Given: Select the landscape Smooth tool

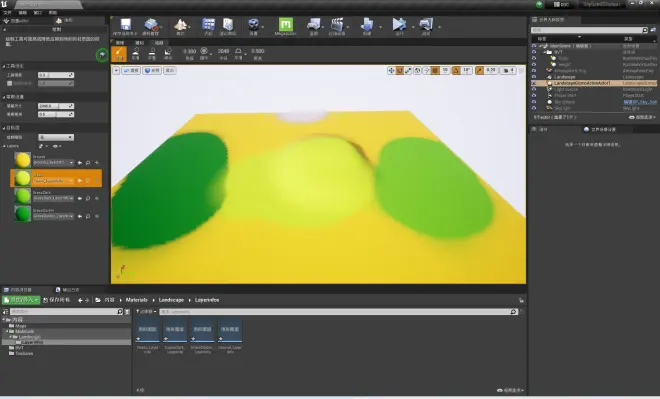Looking at the screenshot, I should click(136, 53).
